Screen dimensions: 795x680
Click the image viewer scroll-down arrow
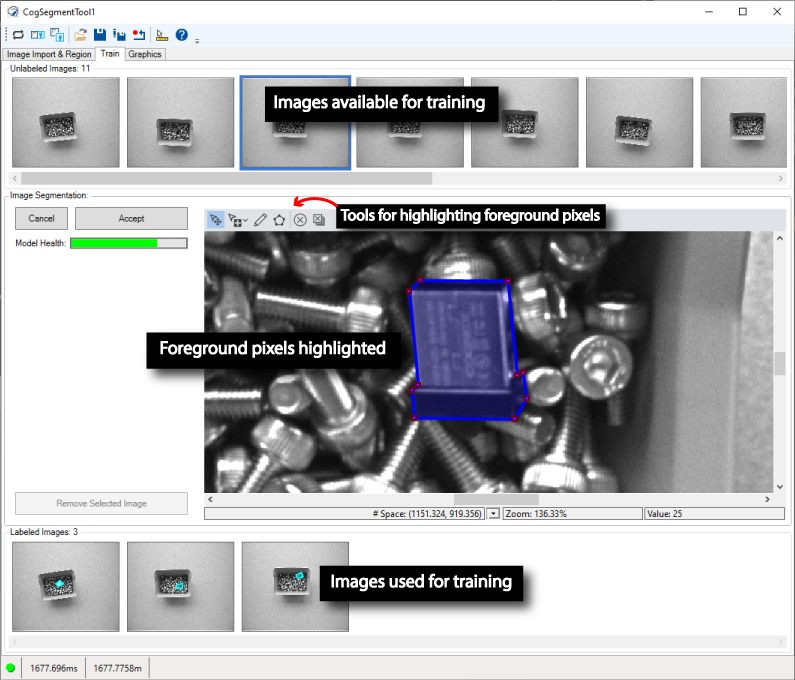tap(780, 487)
